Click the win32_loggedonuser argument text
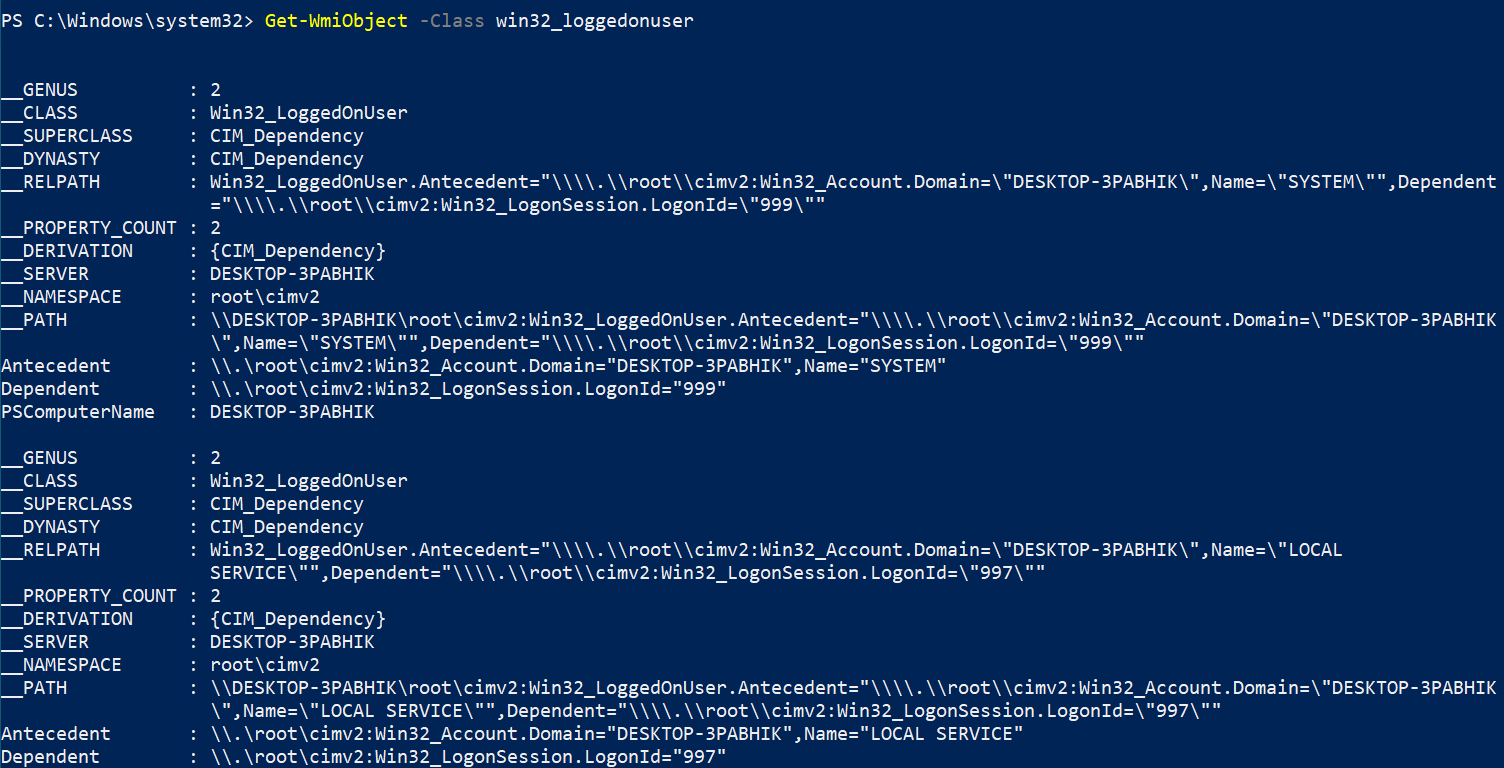 (x=595, y=20)
